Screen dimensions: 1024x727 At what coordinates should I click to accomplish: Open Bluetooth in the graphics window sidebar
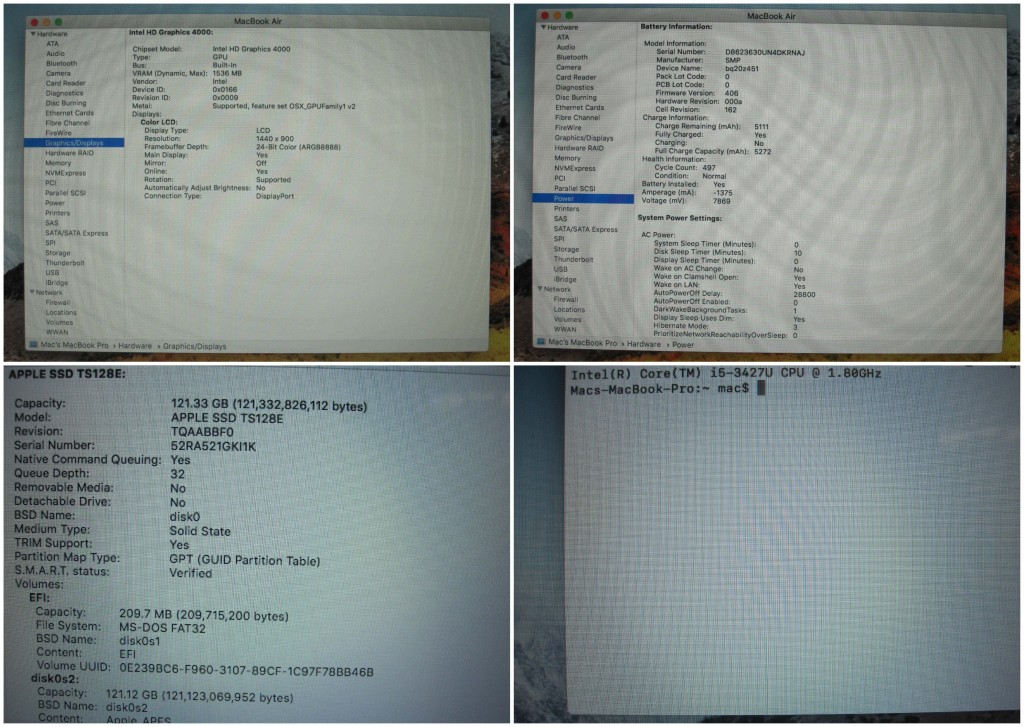61,63
